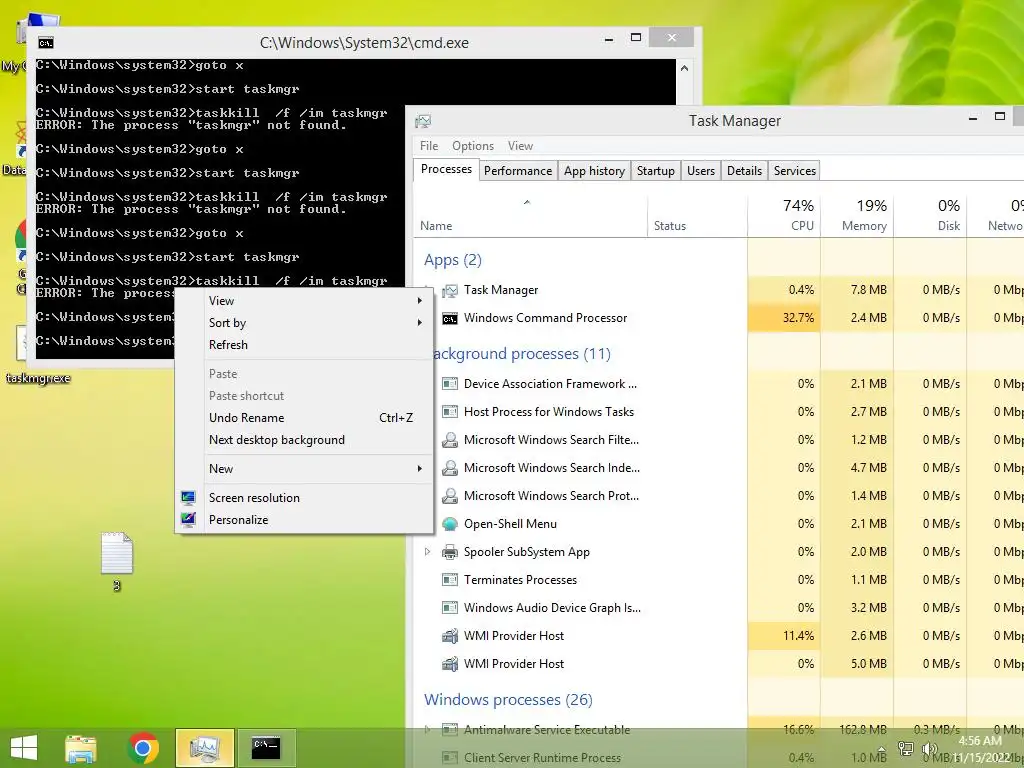
Task: Click the Antimalware Service Executable icon
Action: coord(450,729)
